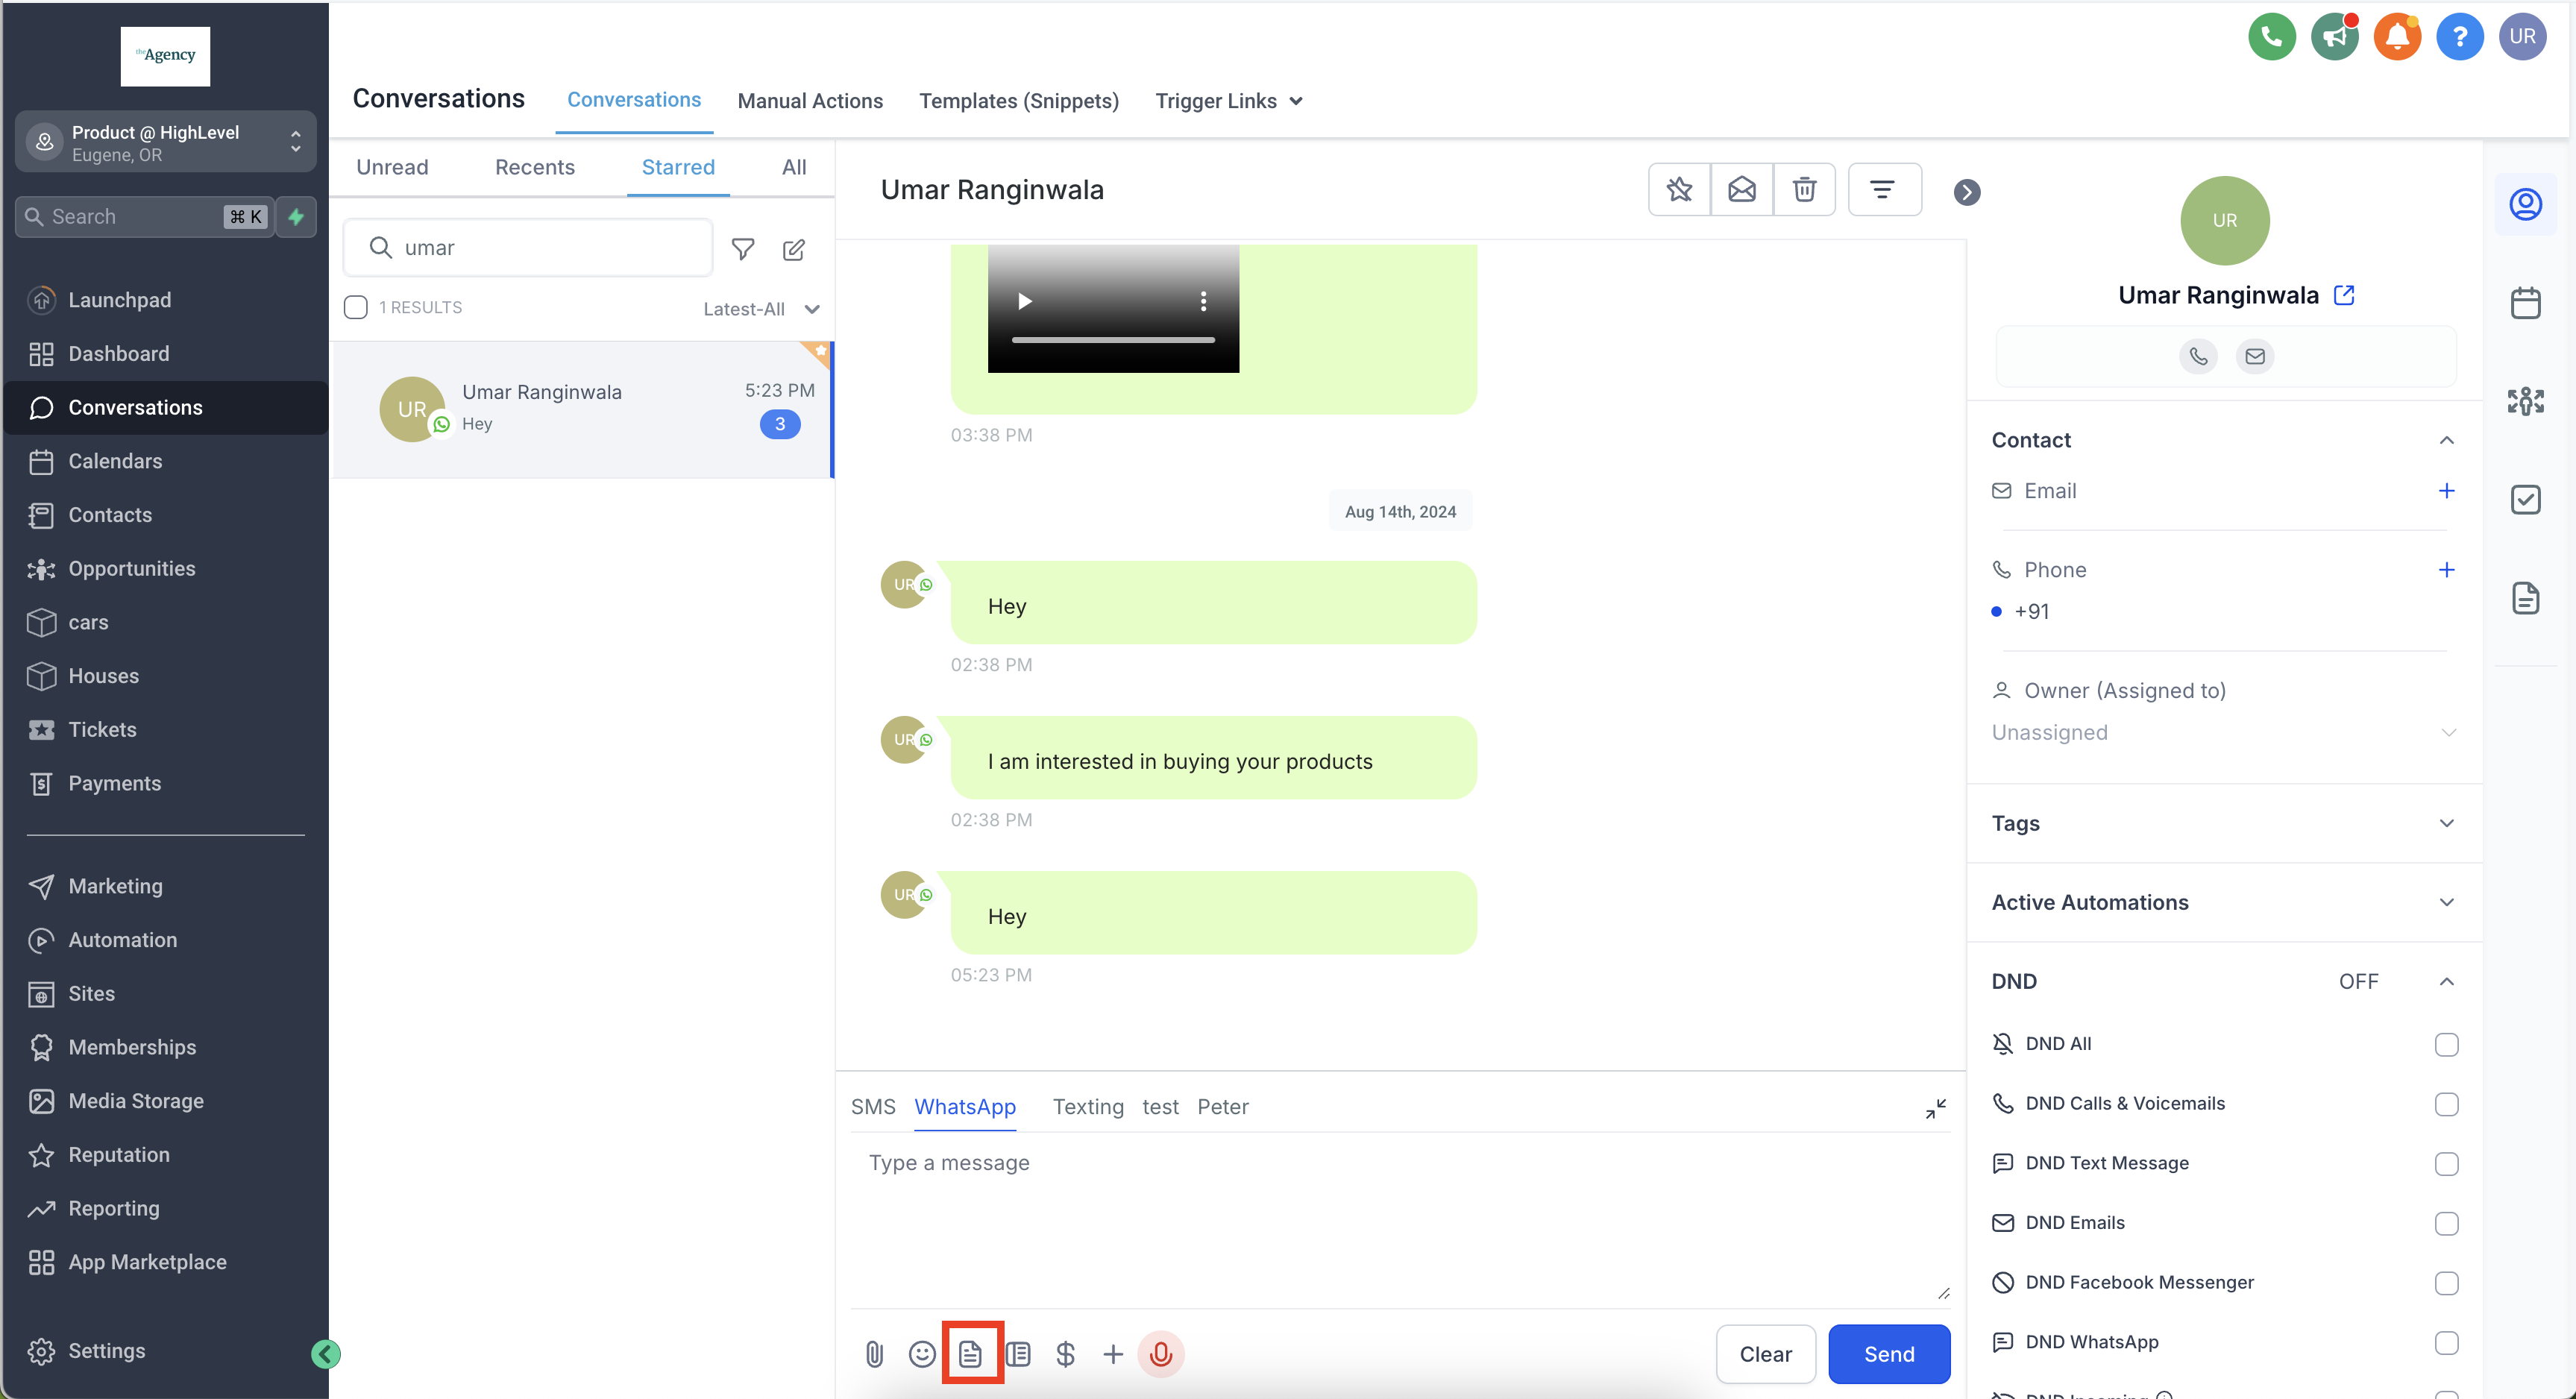Open Templates (Snippets) tab
2576x1399 pixels.
(1018, 101)
